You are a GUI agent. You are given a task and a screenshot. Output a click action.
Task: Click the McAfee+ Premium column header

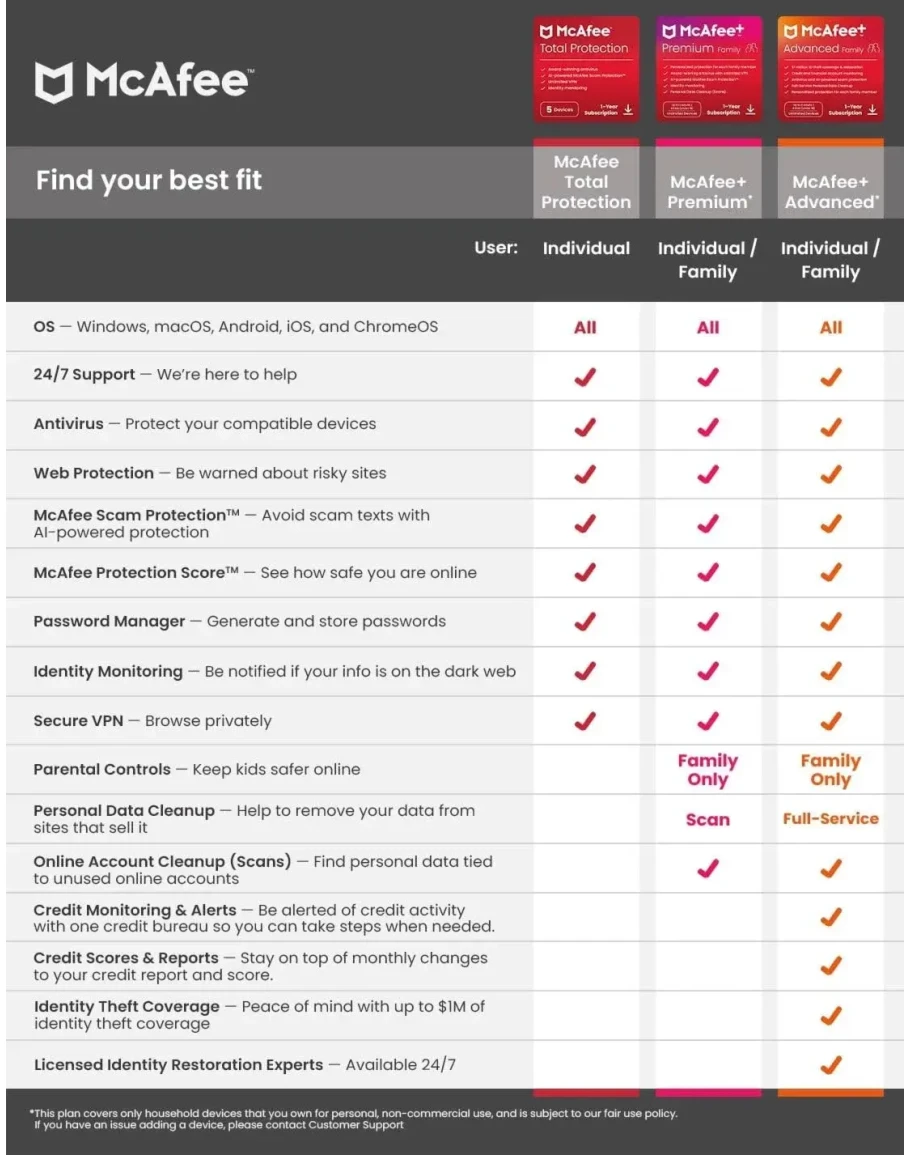click(708, 192)
